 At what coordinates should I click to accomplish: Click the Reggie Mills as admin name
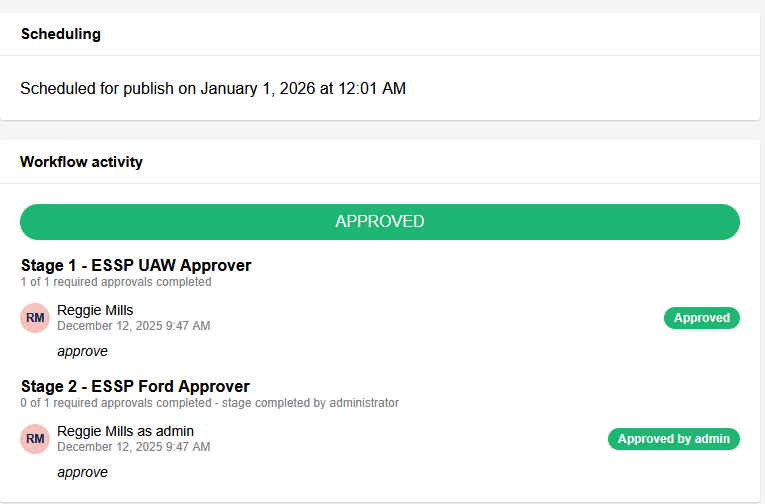125,431
